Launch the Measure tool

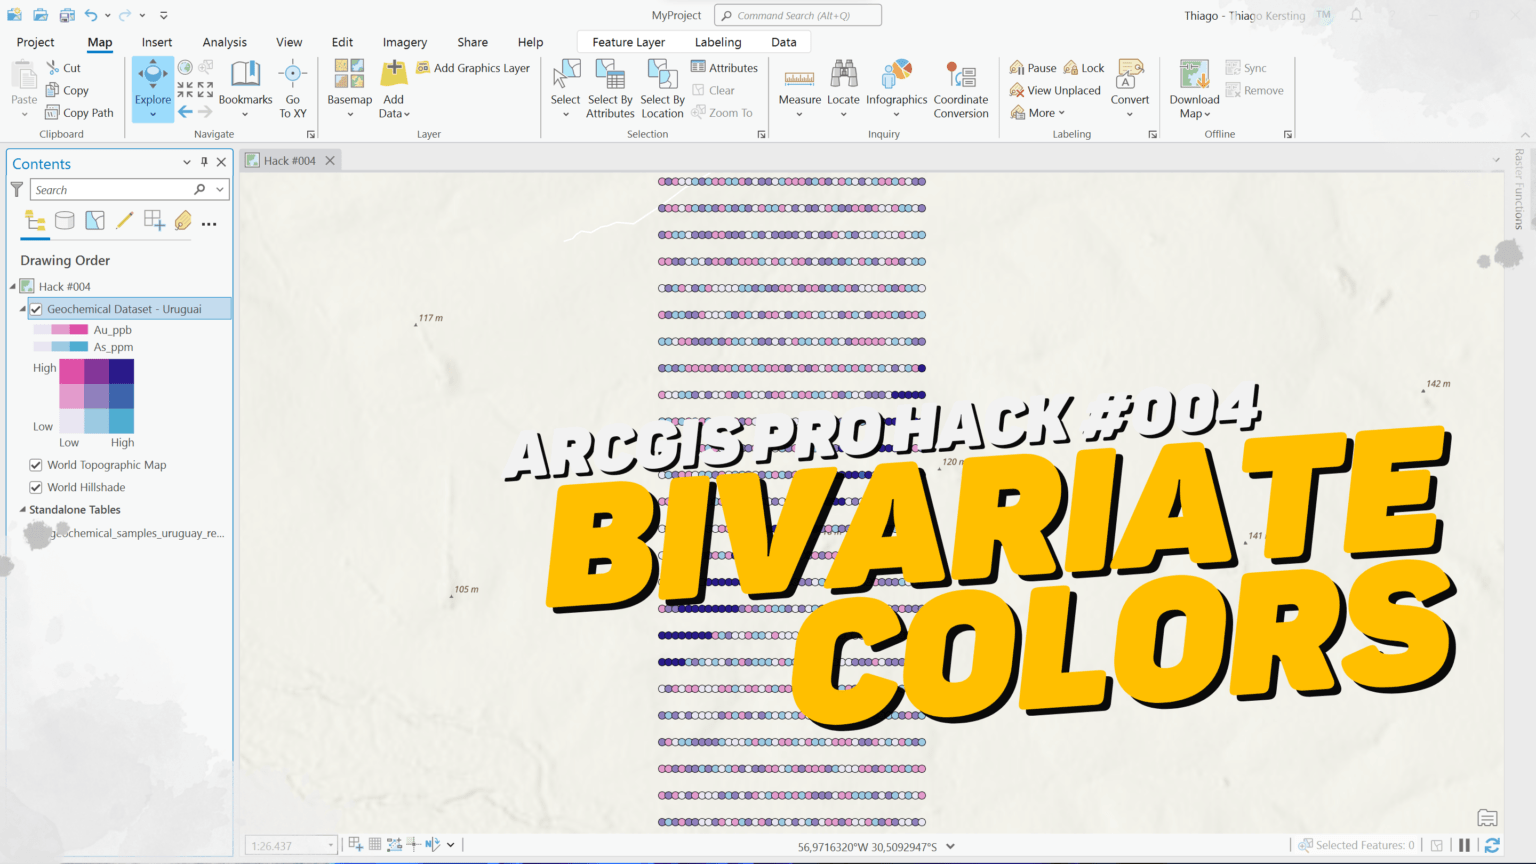[798, 88]
